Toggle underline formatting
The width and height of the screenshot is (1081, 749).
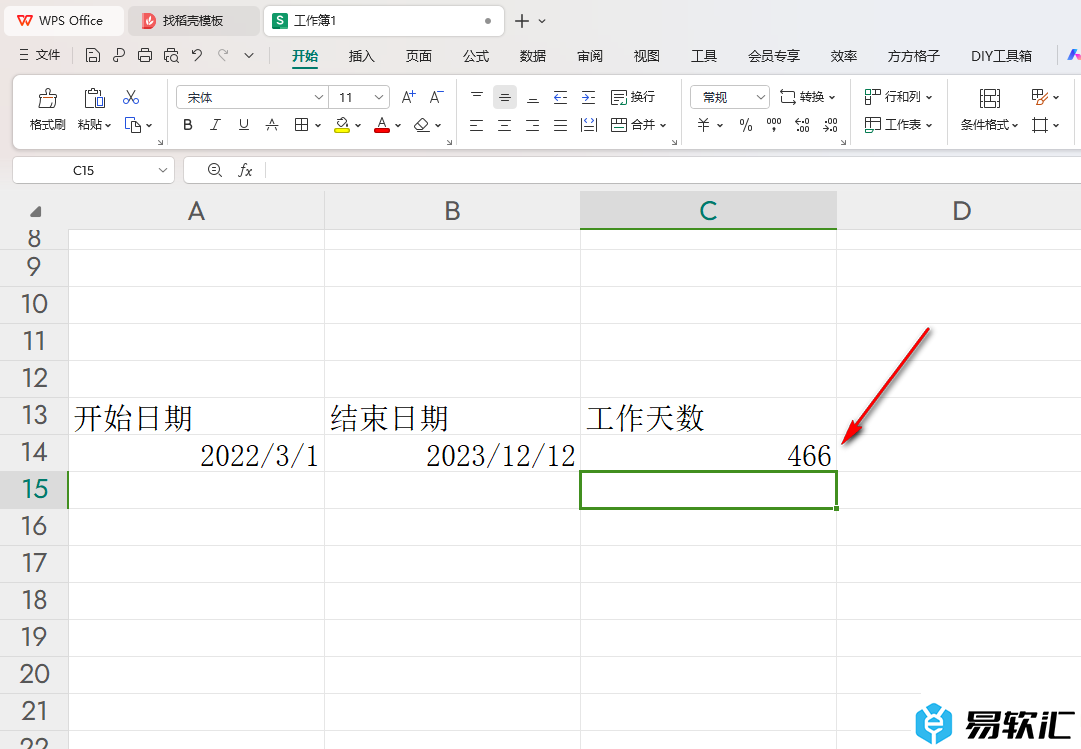(x=243, y=125)
